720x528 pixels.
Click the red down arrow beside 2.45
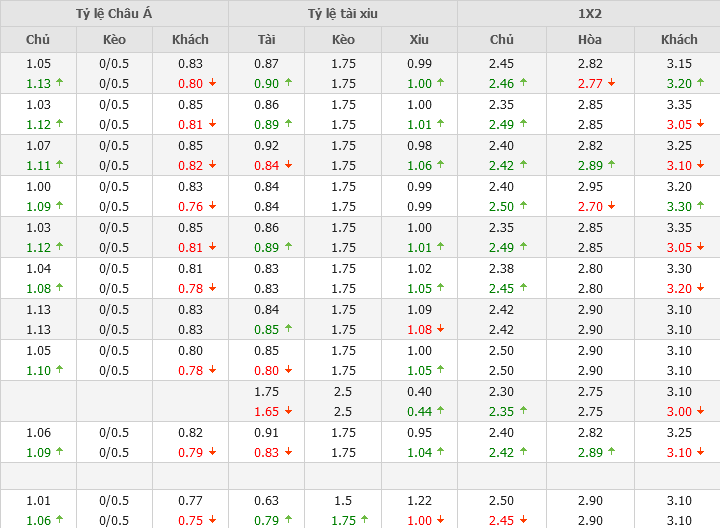(523, 521)
